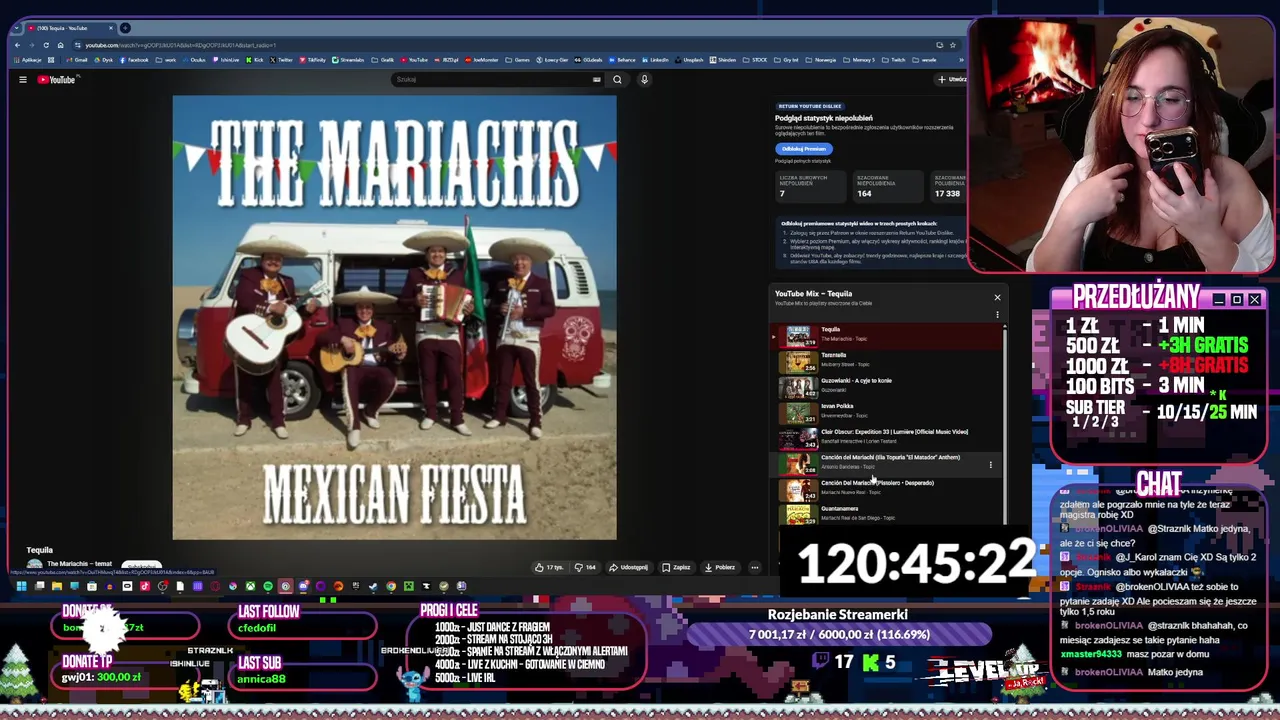1280x720 pixels.
Task: Open Xbox app from the taskbar
Action: pyautogui.click(x=250, y=586)
